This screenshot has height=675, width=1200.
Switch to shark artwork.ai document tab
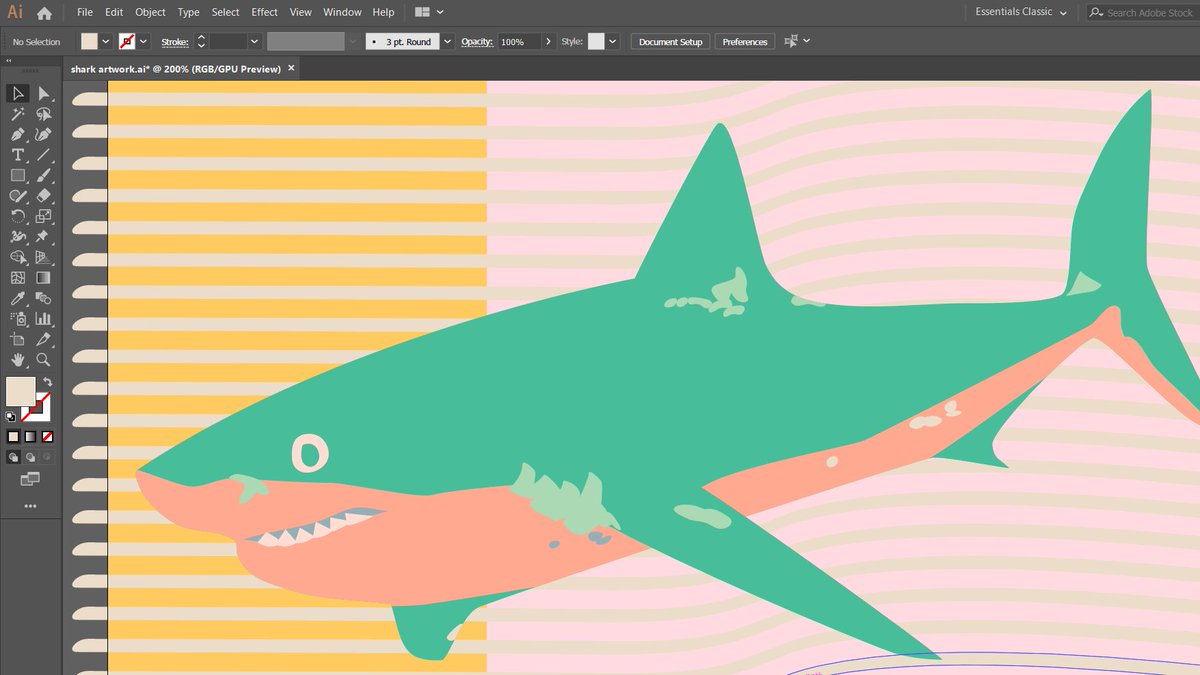176,69
